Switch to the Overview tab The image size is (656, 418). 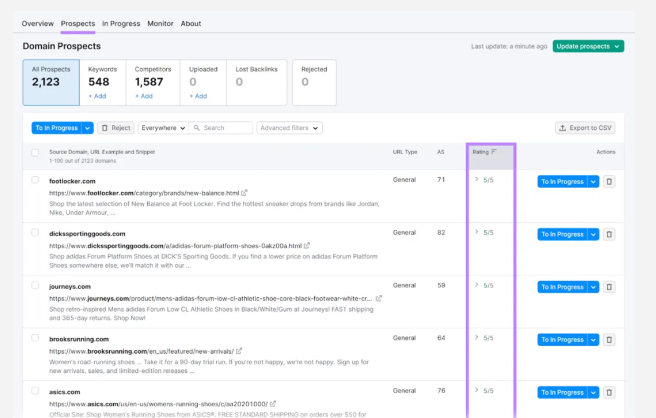pyautogui.click(x=38, y=24)
